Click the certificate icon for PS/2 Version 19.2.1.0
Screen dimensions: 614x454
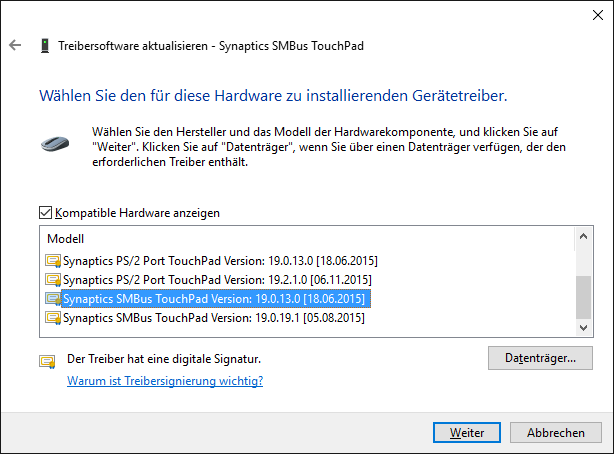[x=53, y=280]
